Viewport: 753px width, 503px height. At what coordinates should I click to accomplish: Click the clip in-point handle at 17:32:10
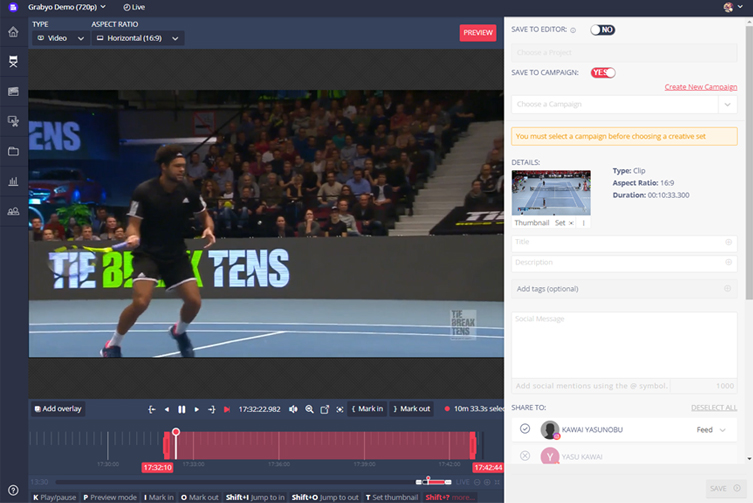(x=166, y=445)
